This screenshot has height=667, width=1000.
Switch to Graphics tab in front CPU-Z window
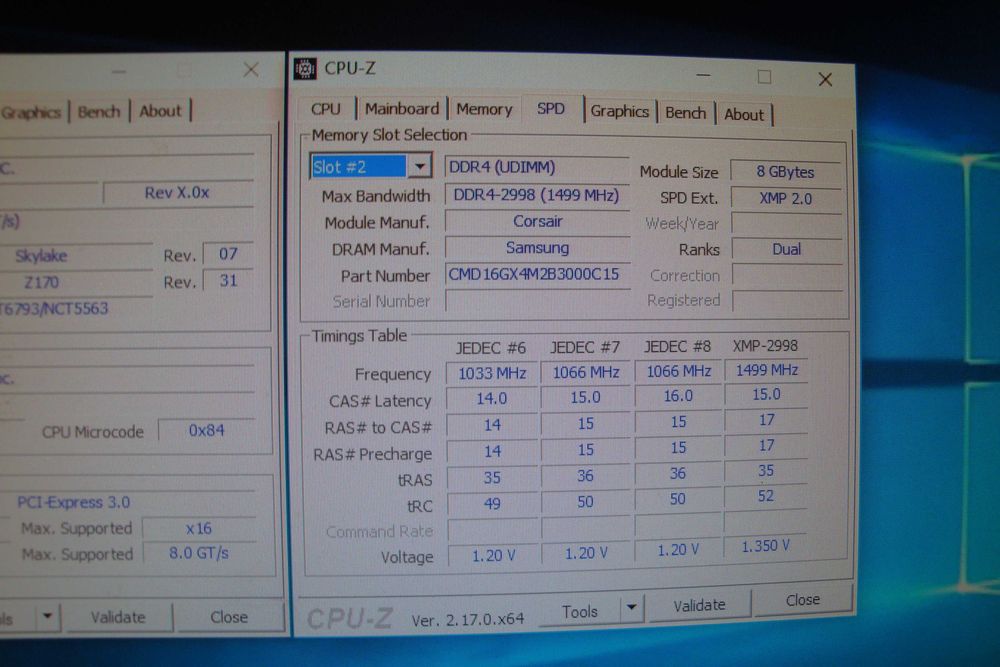tap(619, 112)
